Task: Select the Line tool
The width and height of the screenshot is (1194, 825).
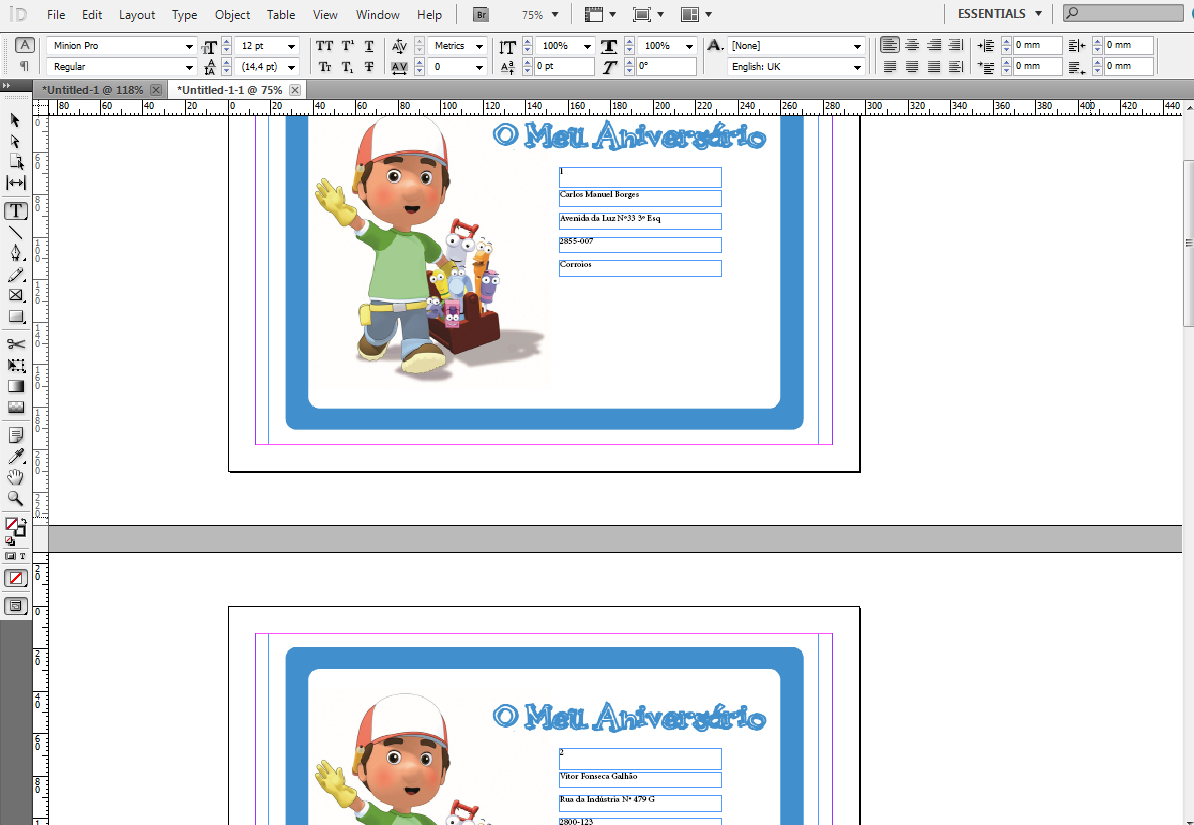Action: click(x=16, y=233)
